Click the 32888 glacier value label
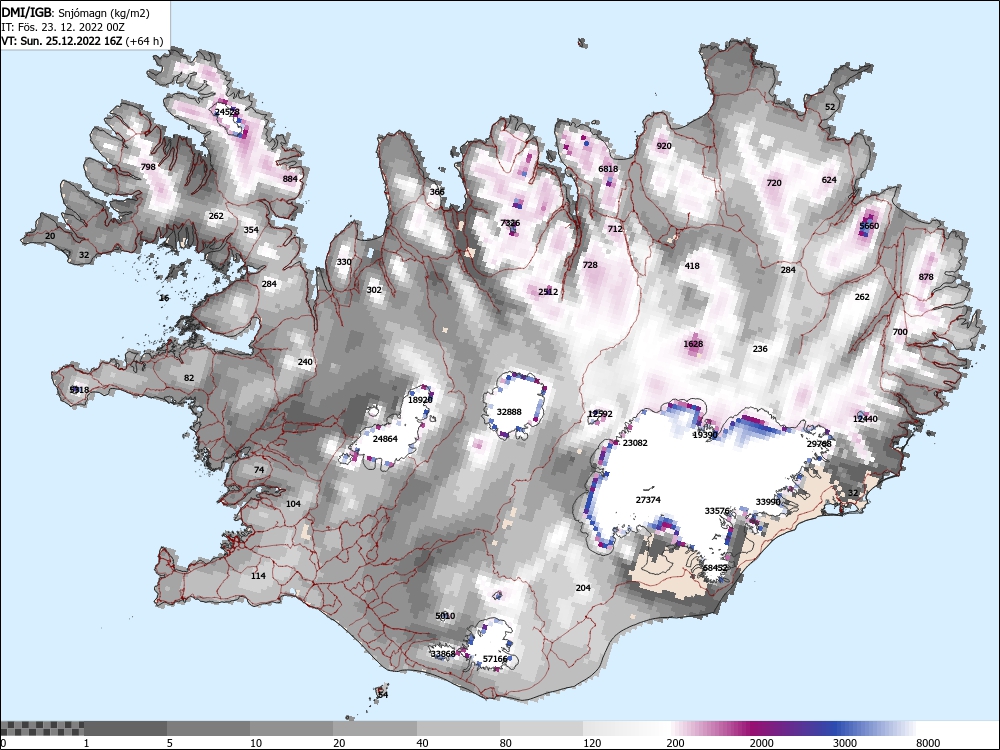This screenshot has height=750, width=1000. (x=509, y=412)
